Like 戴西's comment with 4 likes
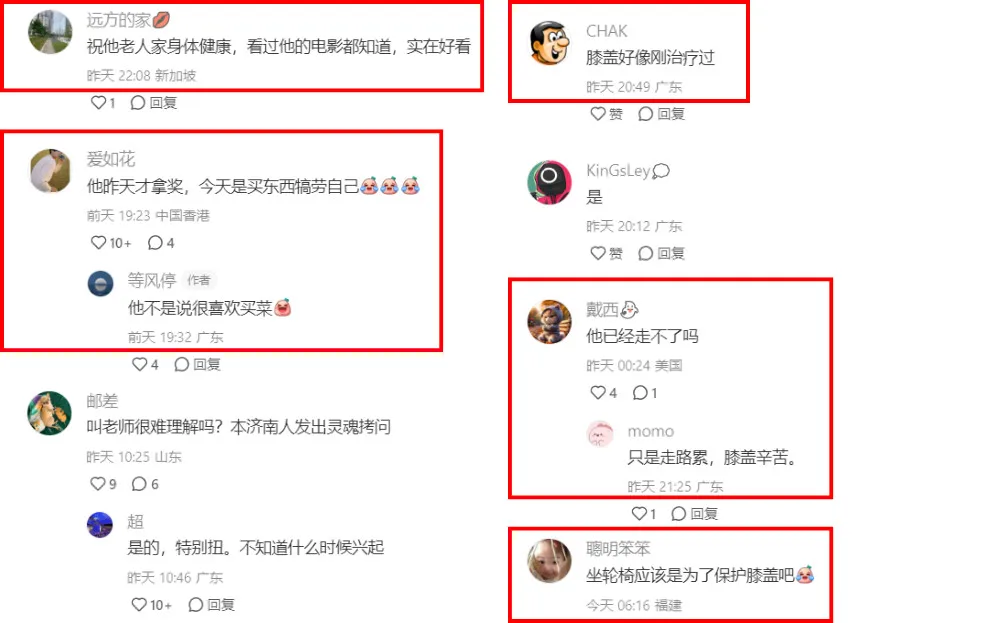Image resolution: width=1000 pixels, height=623 pixels. 603,393
